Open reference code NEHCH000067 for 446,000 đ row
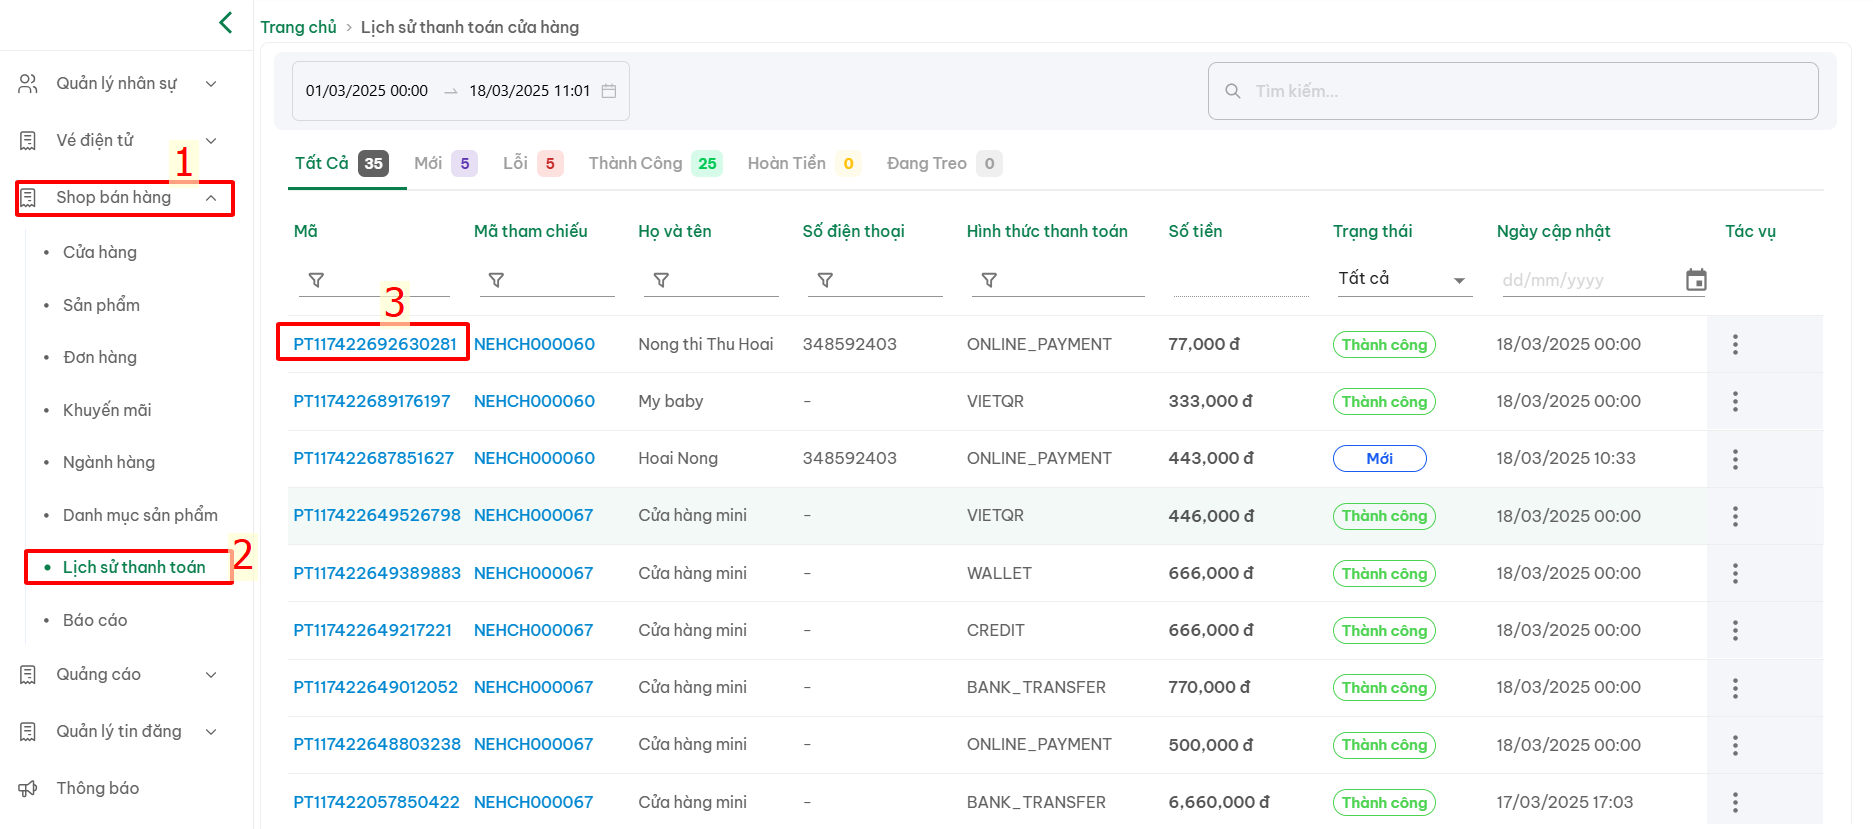1873x829 pixels. 533,515
